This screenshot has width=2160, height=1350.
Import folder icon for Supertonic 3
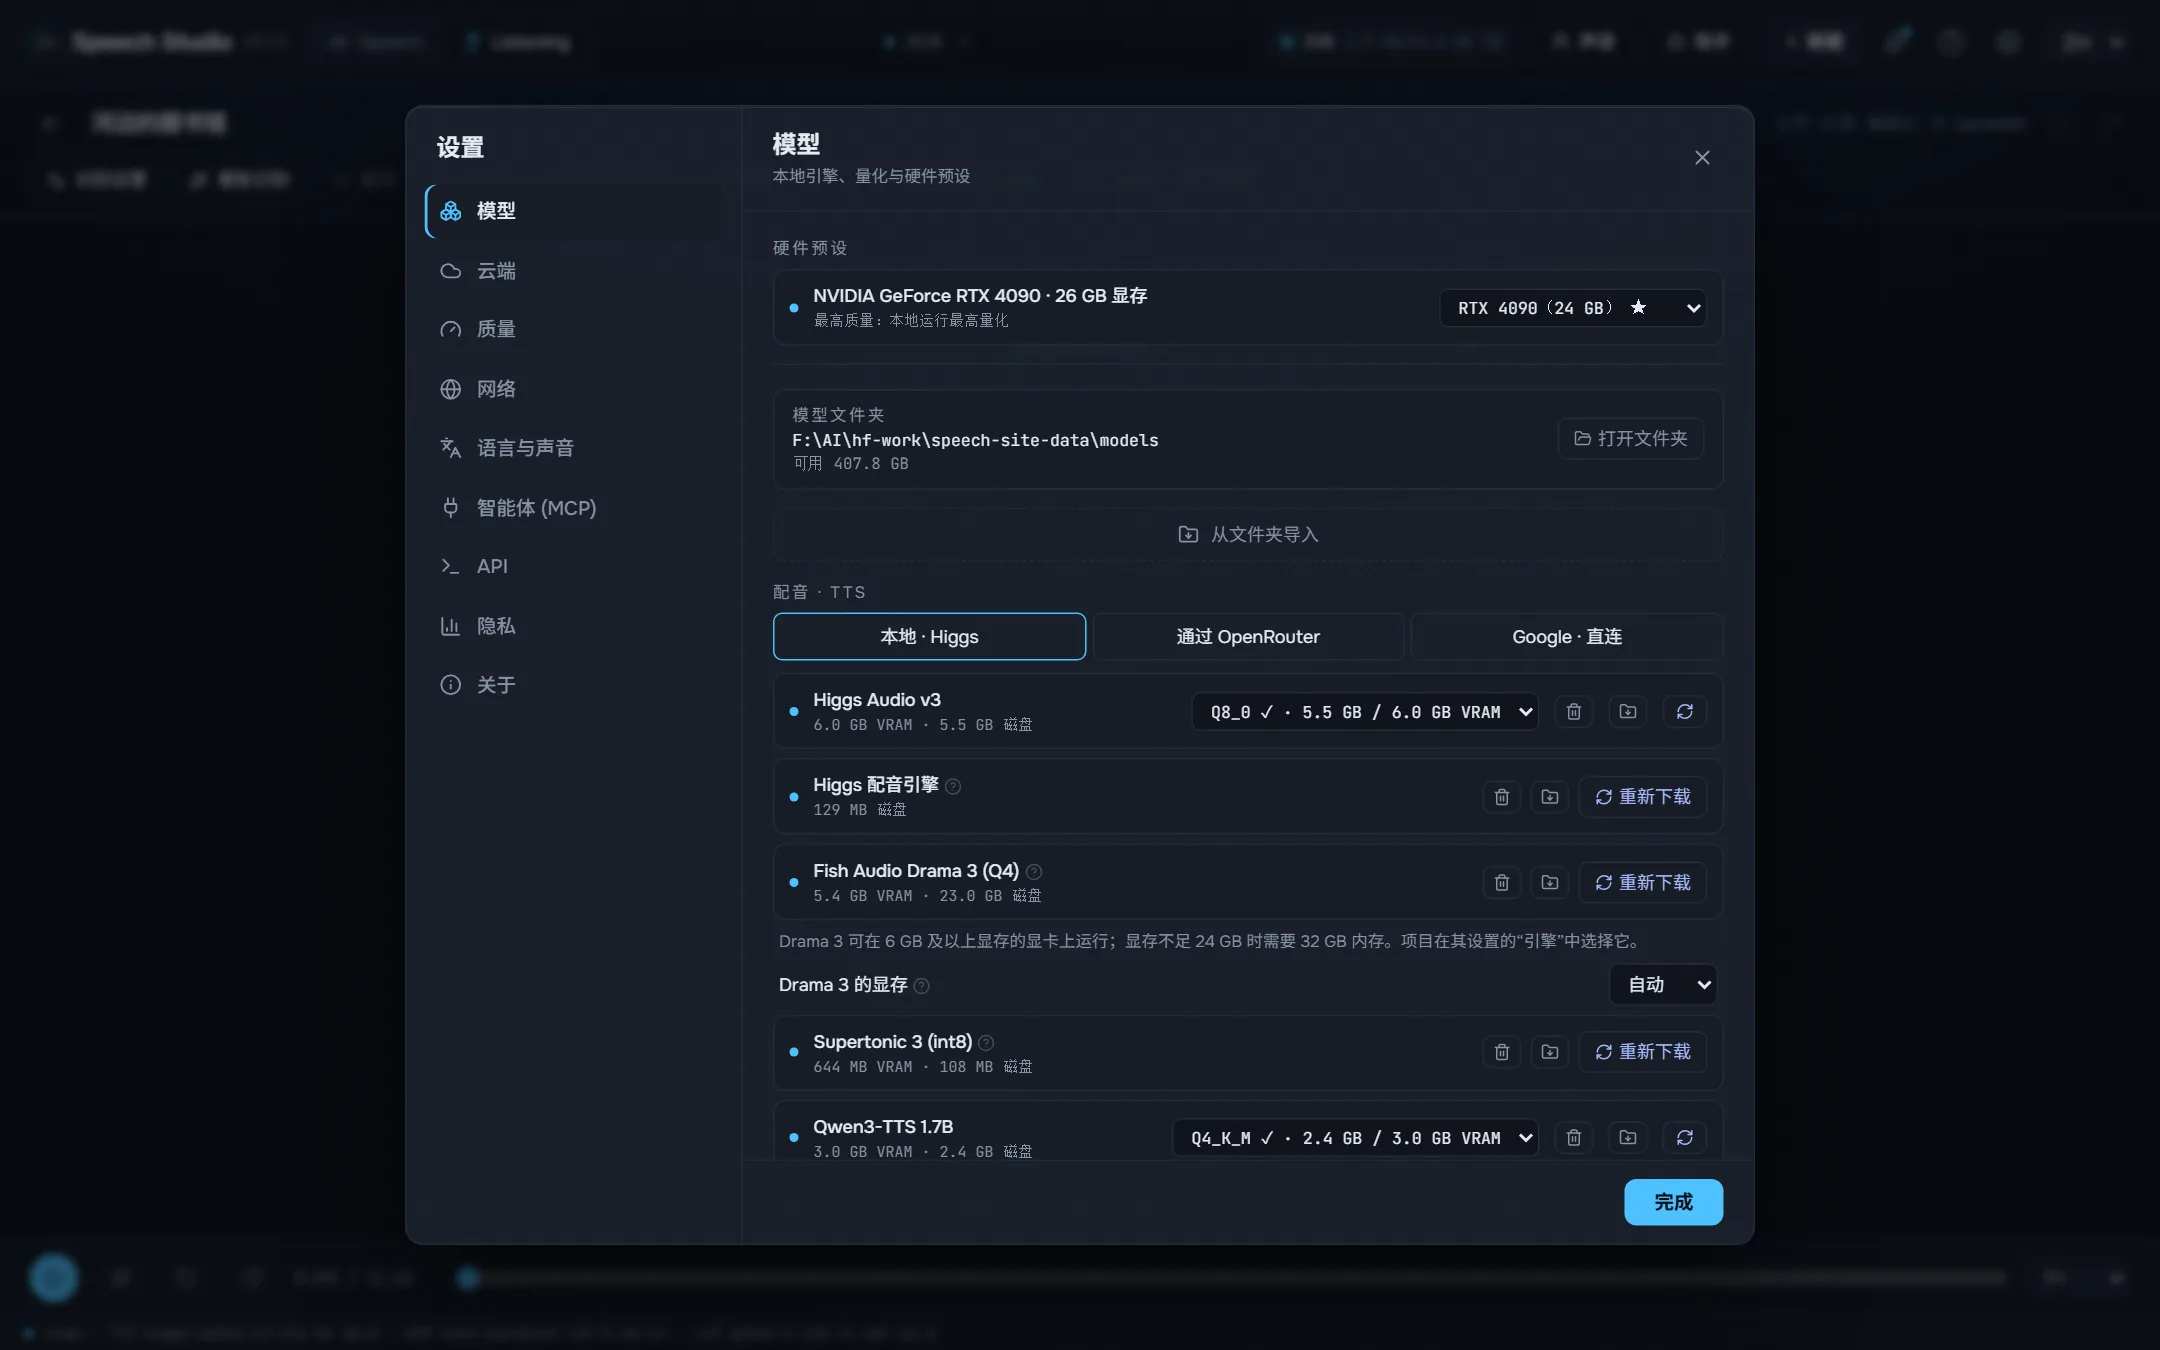click(1549, 1052)
